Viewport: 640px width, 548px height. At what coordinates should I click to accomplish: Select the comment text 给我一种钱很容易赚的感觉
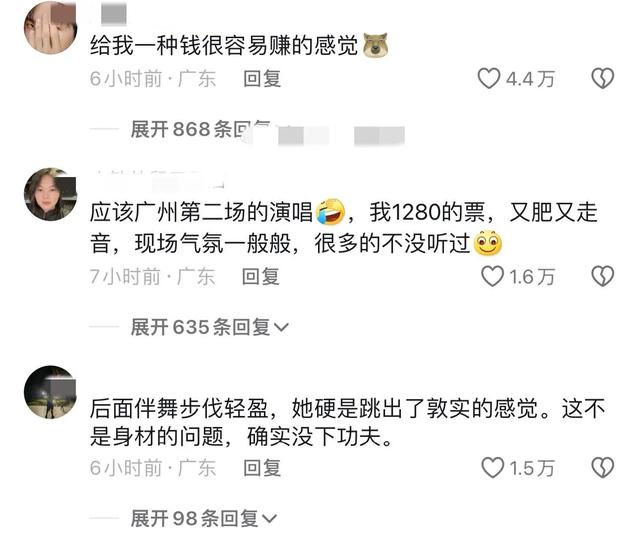(x=224, y=45)
